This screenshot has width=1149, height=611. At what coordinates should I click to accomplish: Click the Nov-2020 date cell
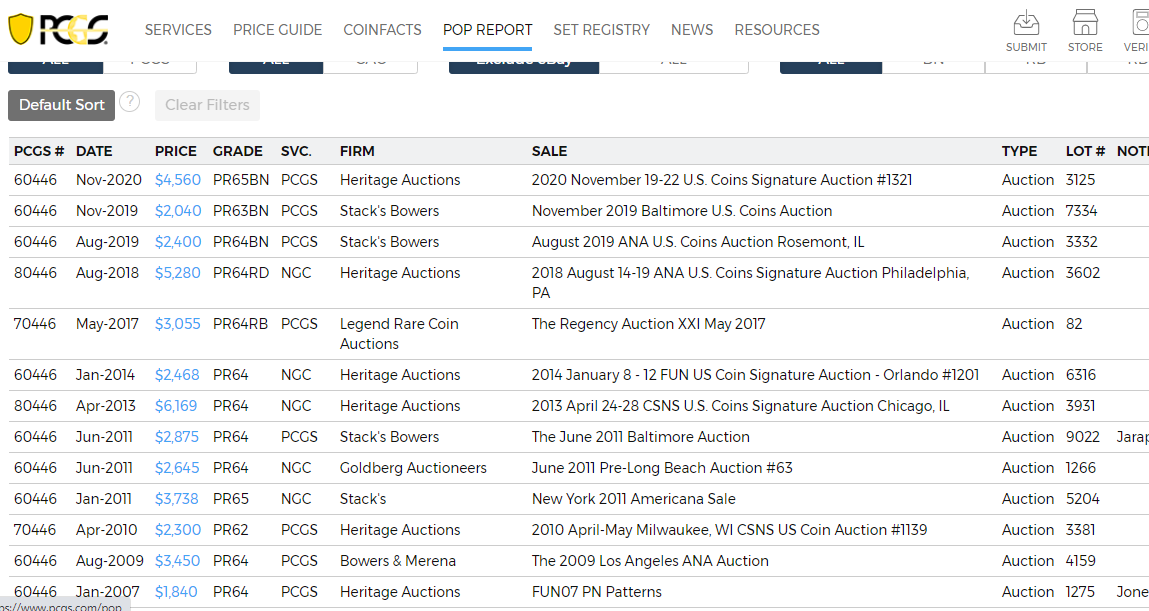[x=109, y=180]
